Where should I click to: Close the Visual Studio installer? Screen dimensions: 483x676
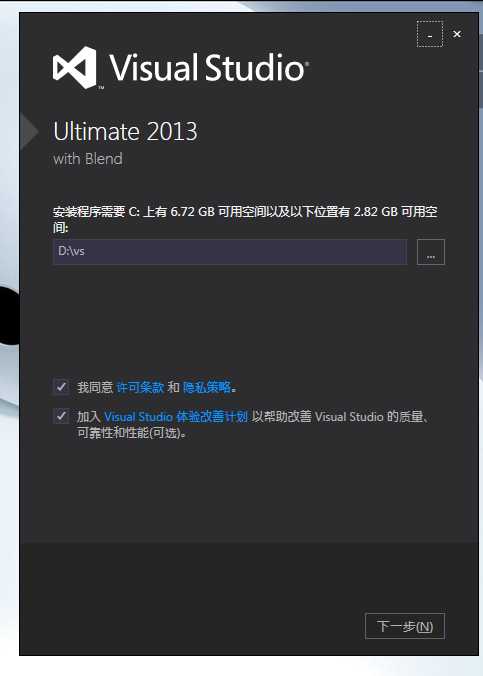coord(457,34)
